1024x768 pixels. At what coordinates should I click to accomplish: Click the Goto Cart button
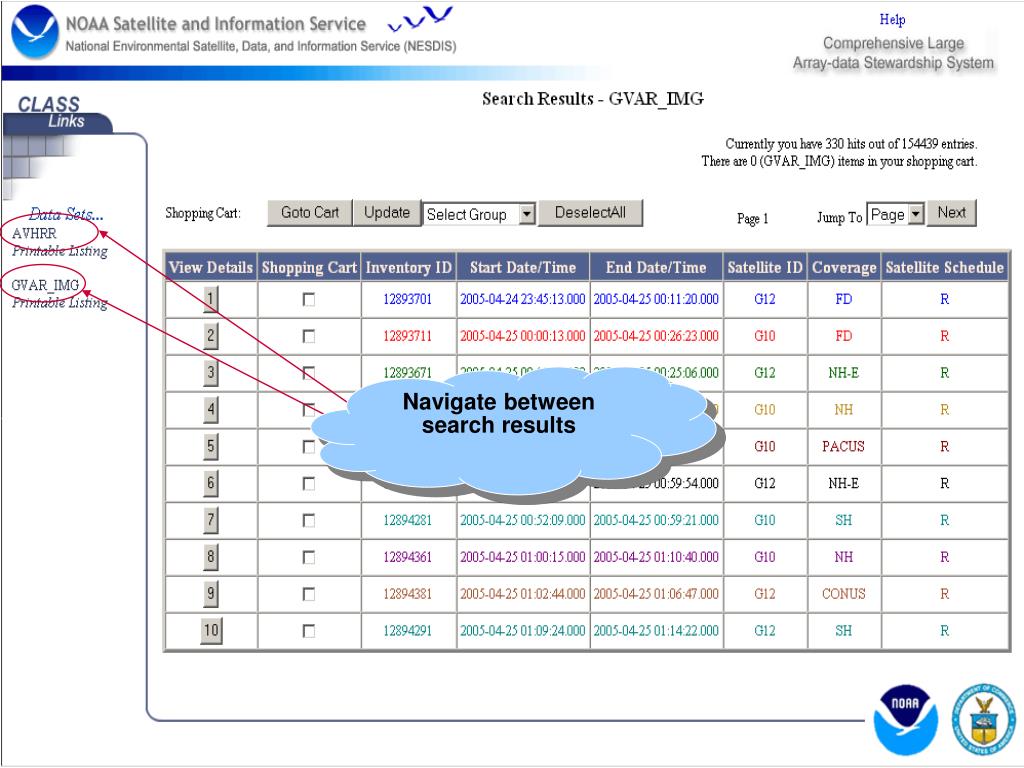click(310, 213)
